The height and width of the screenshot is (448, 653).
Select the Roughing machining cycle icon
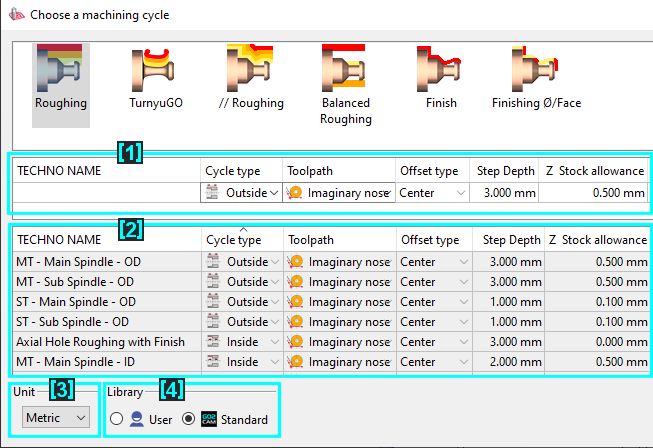(60, 70)
